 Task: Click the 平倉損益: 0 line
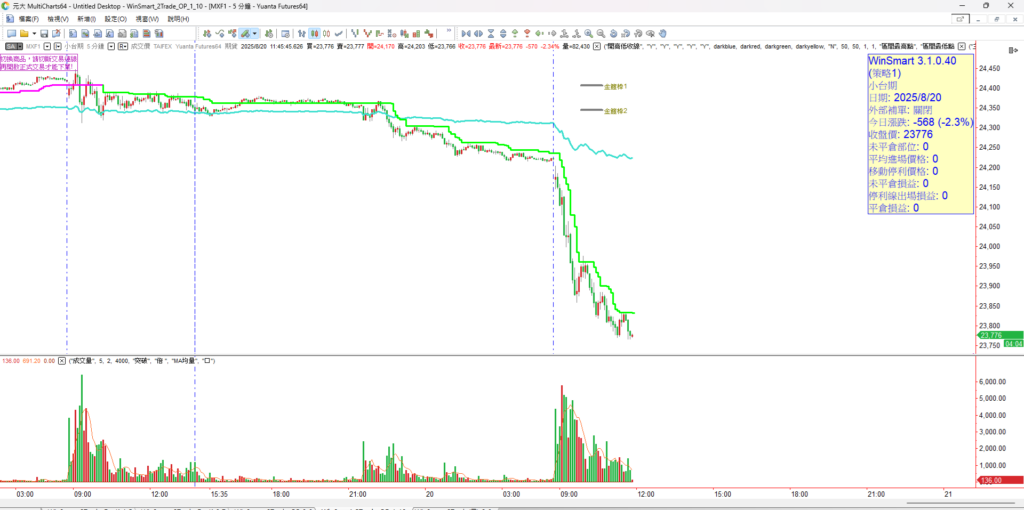pyautogui.click(x=894, y=208)
